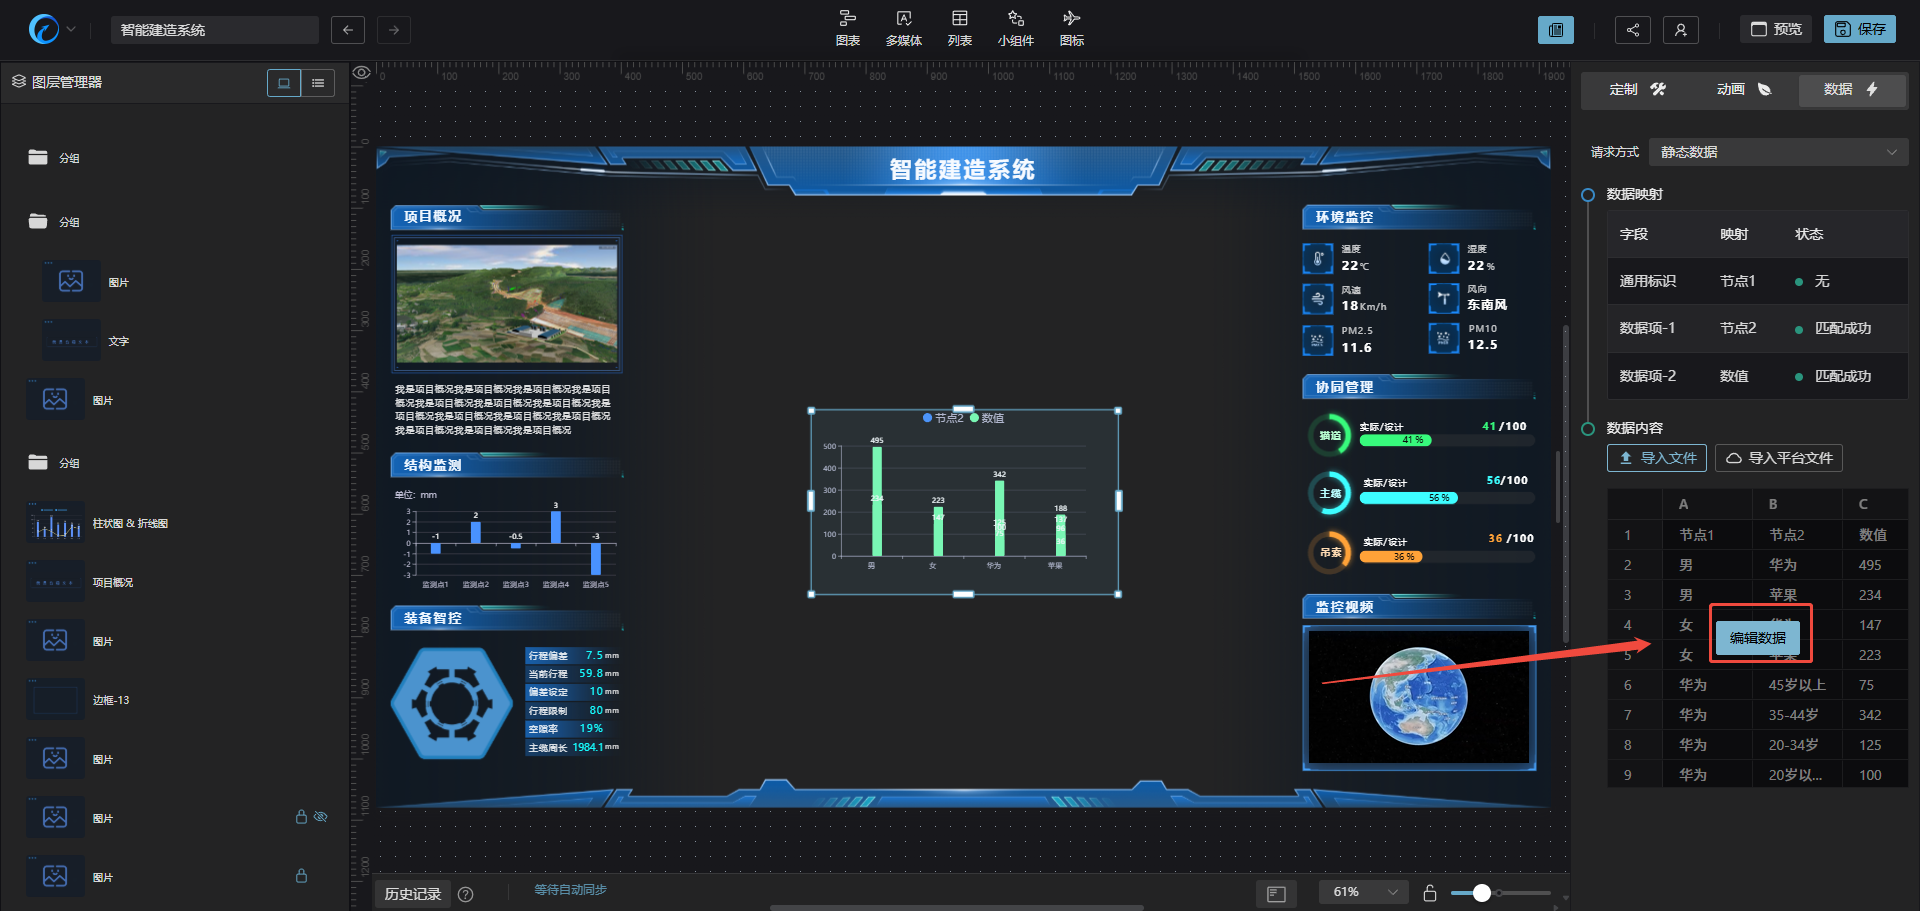Toggle the ruler eye visibility icon
Image resolution: width=1920 pixels, height=911 pixels.
coord(362,72)
